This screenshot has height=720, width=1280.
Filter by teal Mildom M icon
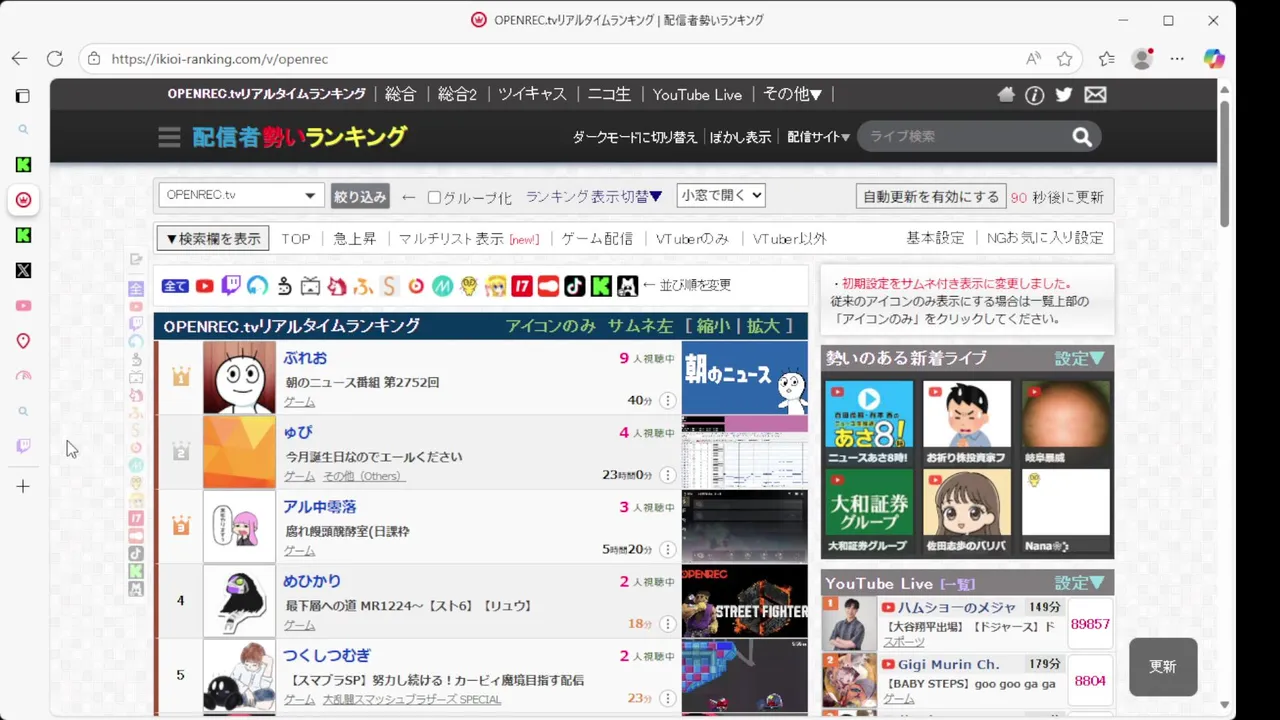tap(442, 286)
